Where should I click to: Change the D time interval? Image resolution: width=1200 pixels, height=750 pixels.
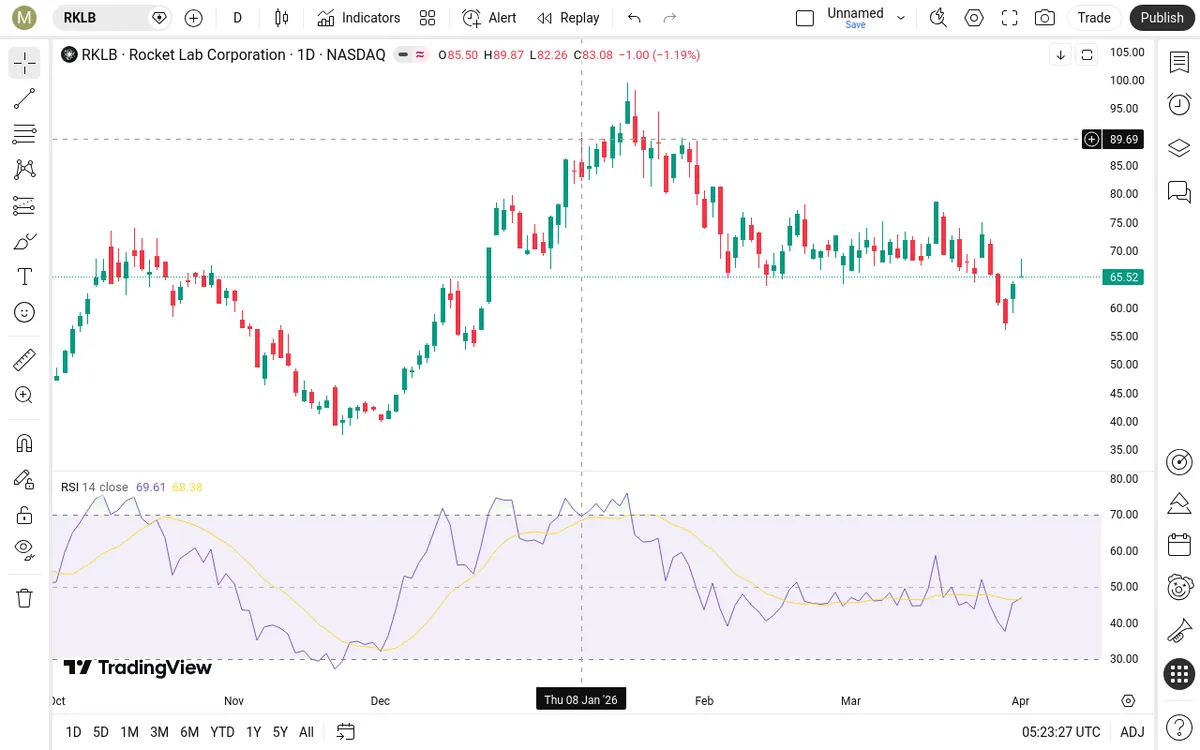click(237, 18)
